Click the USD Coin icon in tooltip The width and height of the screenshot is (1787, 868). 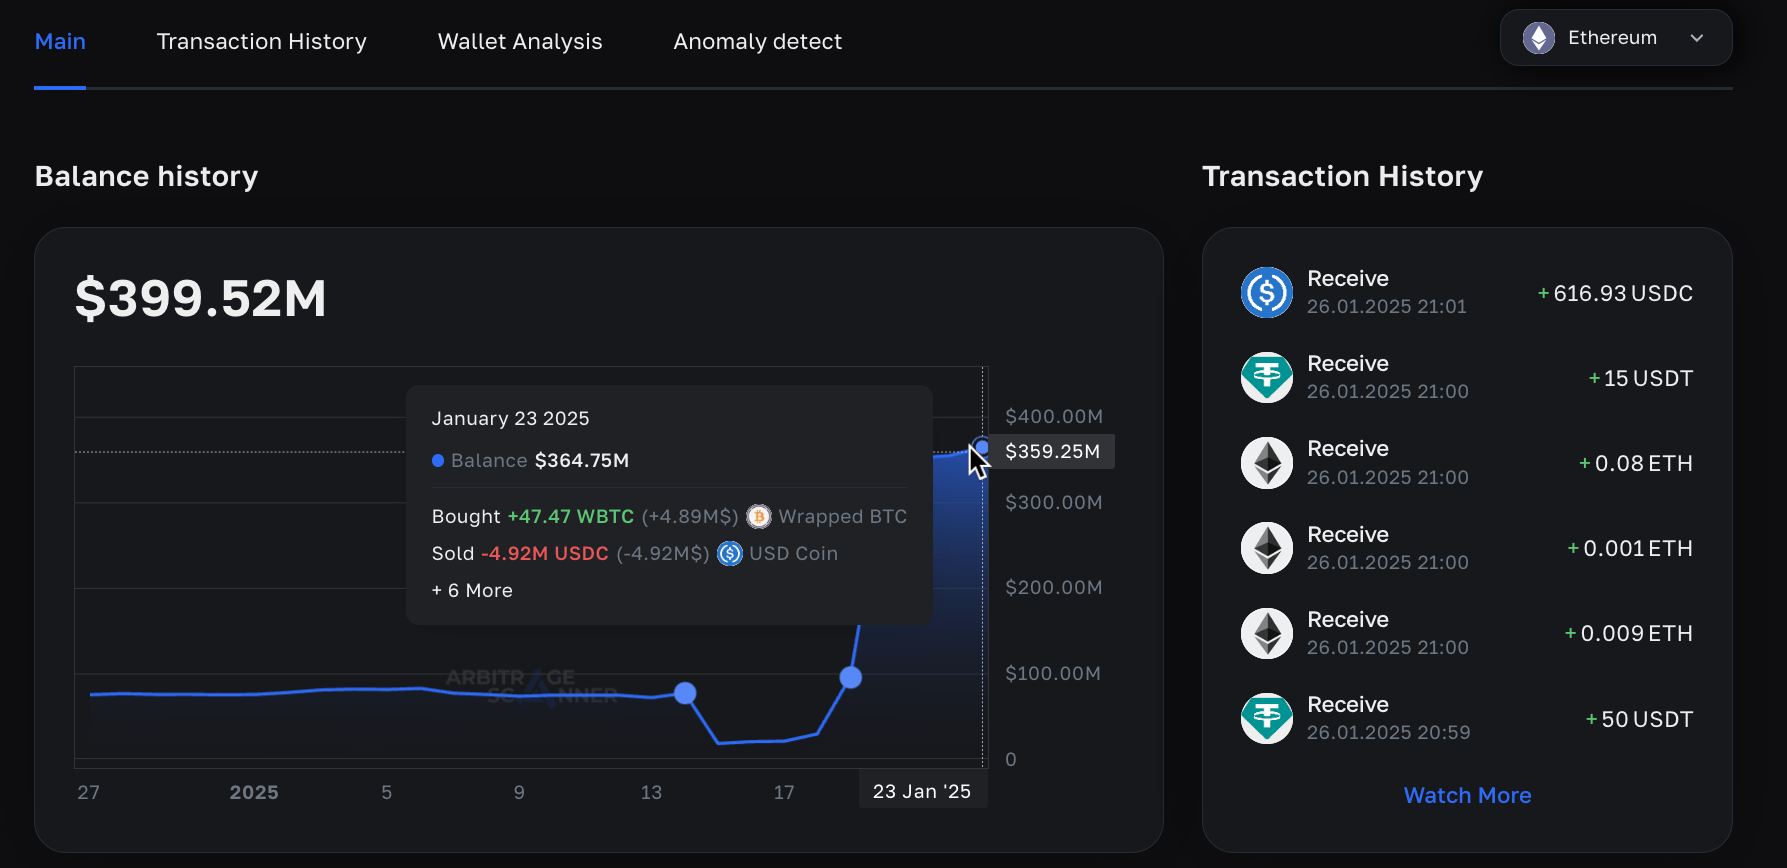click(730, 553)
